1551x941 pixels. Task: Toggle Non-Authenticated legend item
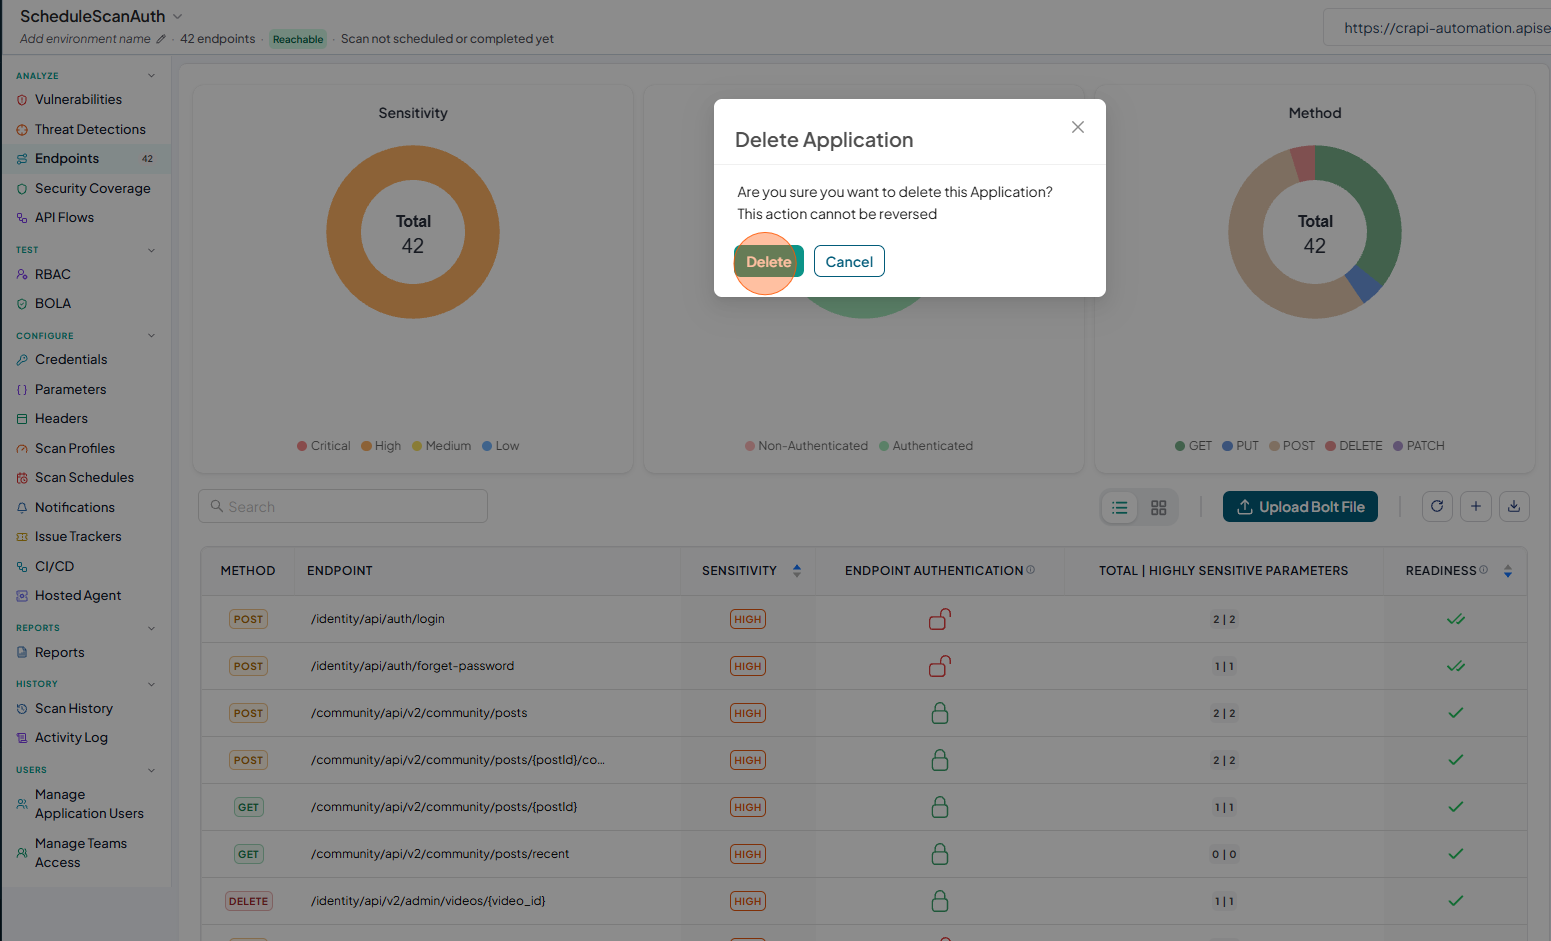806,446
